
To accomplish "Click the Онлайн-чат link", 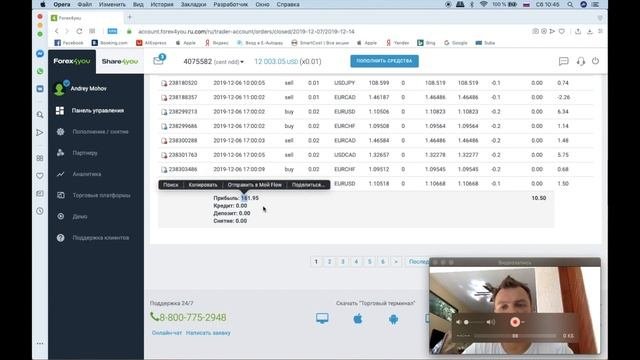I will point(167,333).
